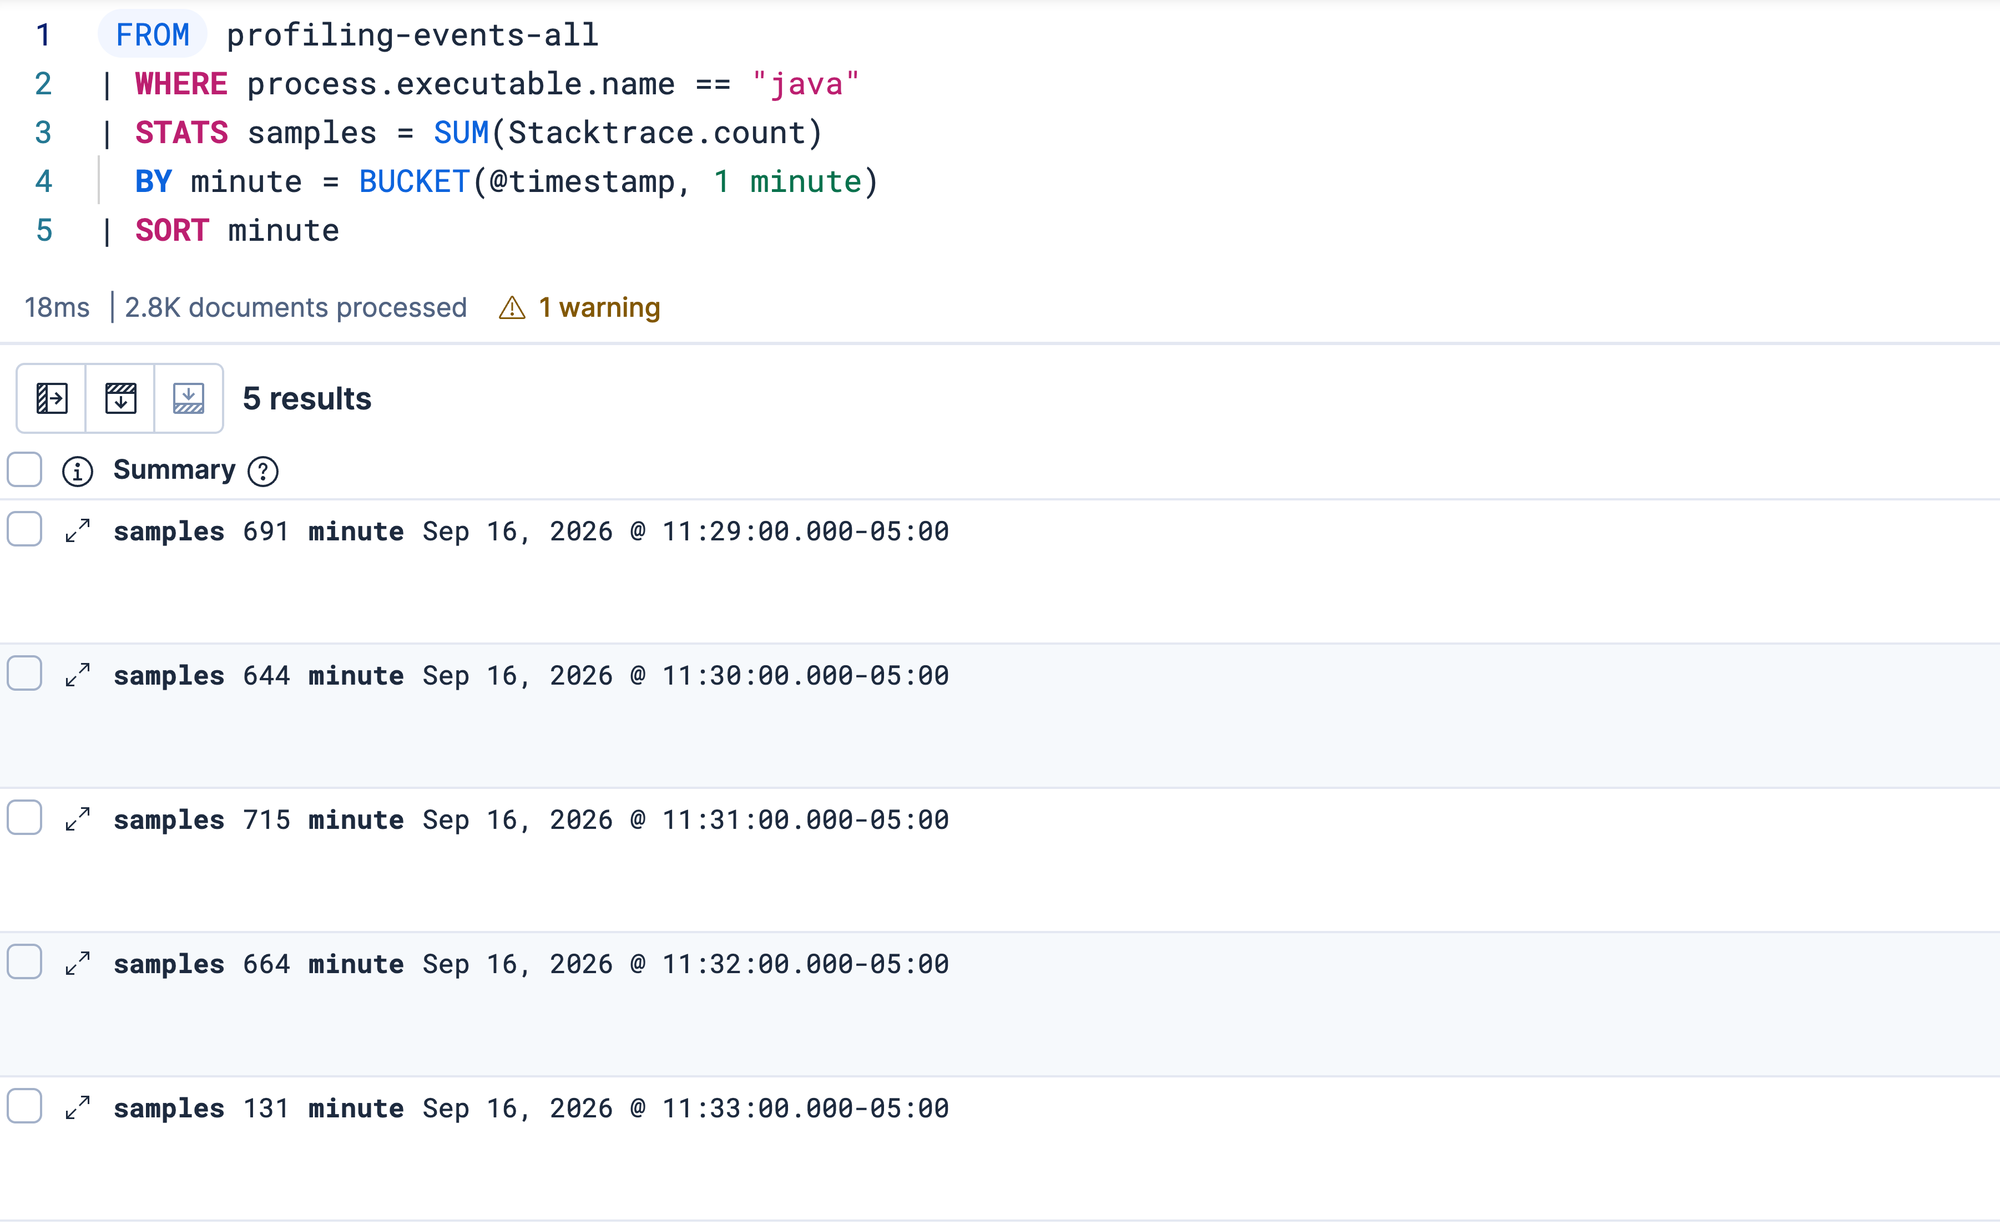Click the FROM keyword in the query
The image size is (2000, 1225).
(x=152, y=35)
